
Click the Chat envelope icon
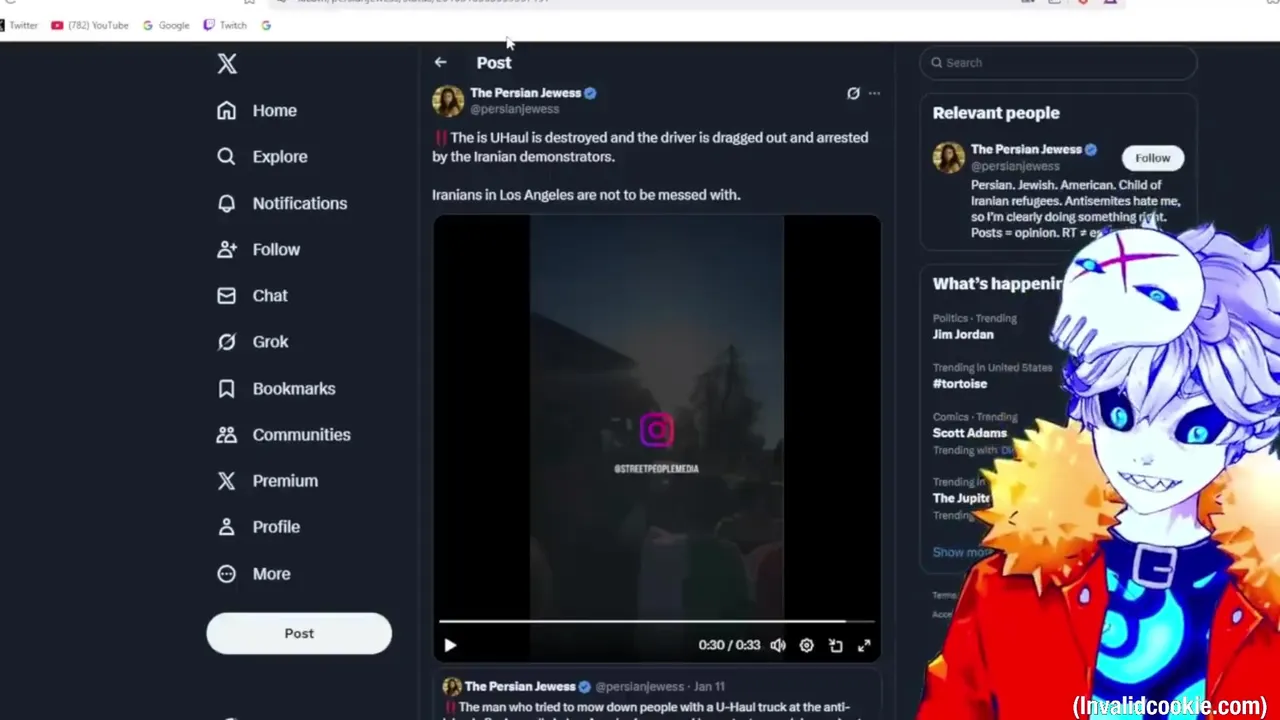pyautogui.click(x=227, y=295)
